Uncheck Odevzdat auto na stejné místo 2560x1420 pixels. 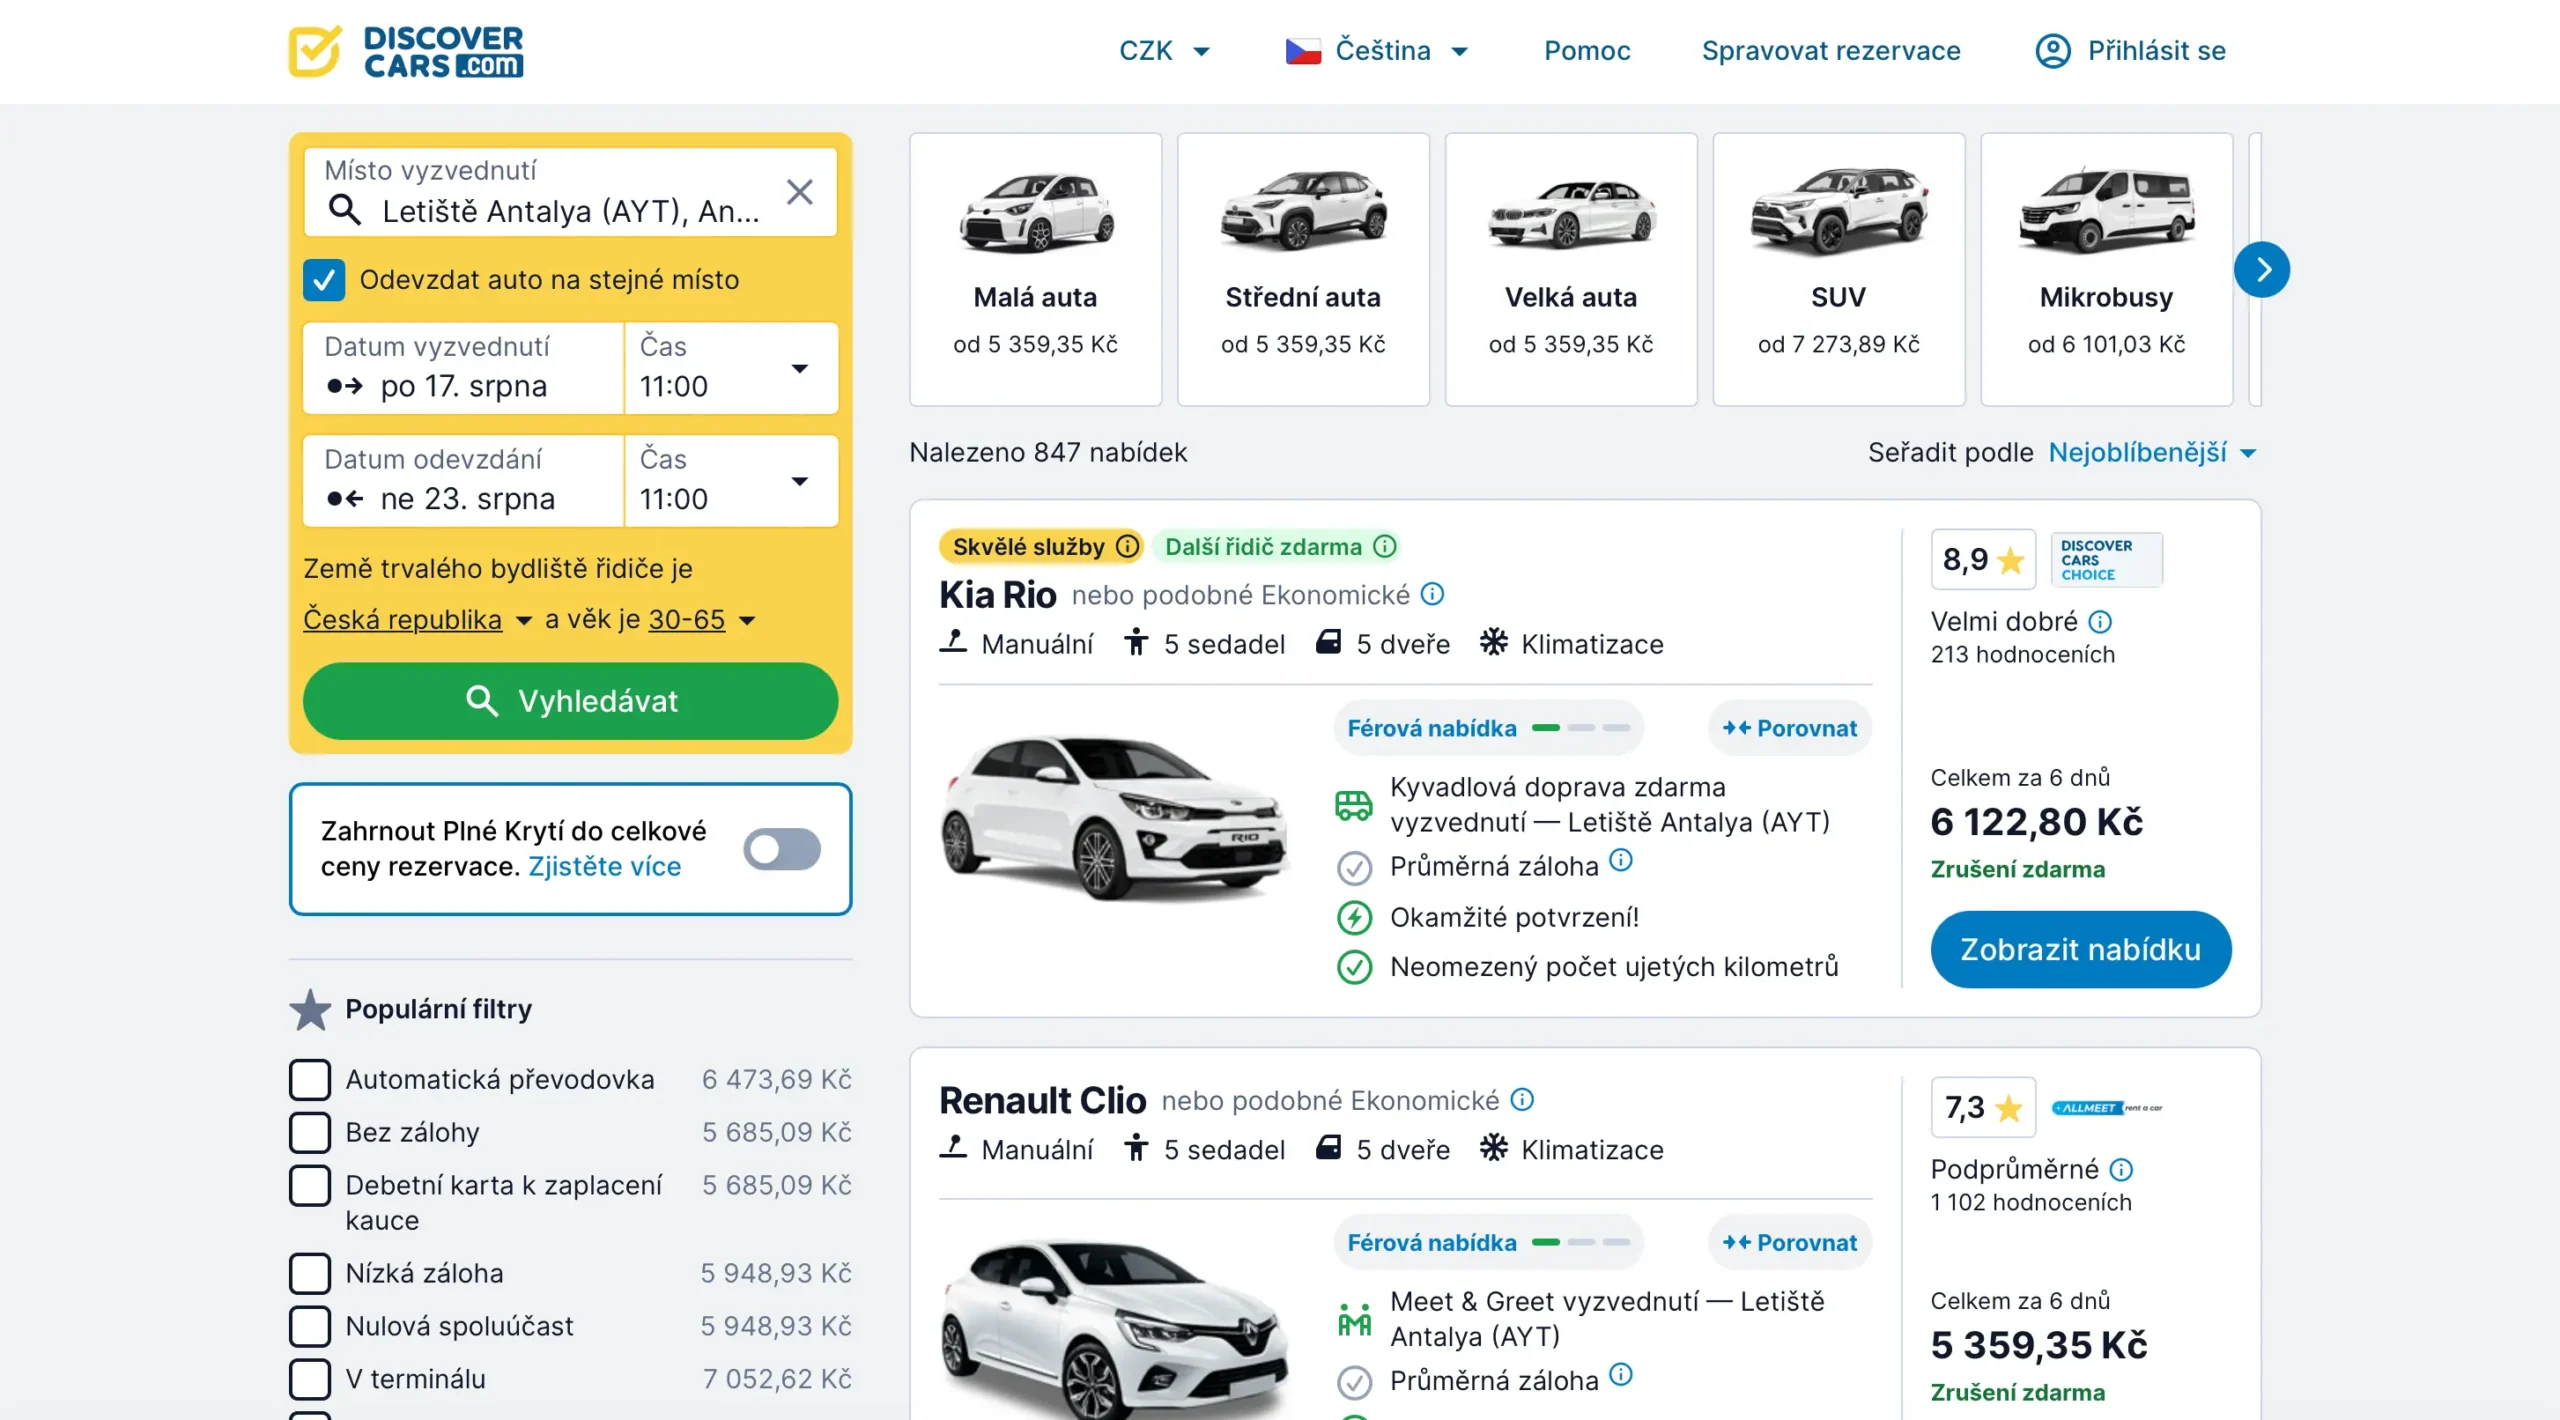coord(324,280)
